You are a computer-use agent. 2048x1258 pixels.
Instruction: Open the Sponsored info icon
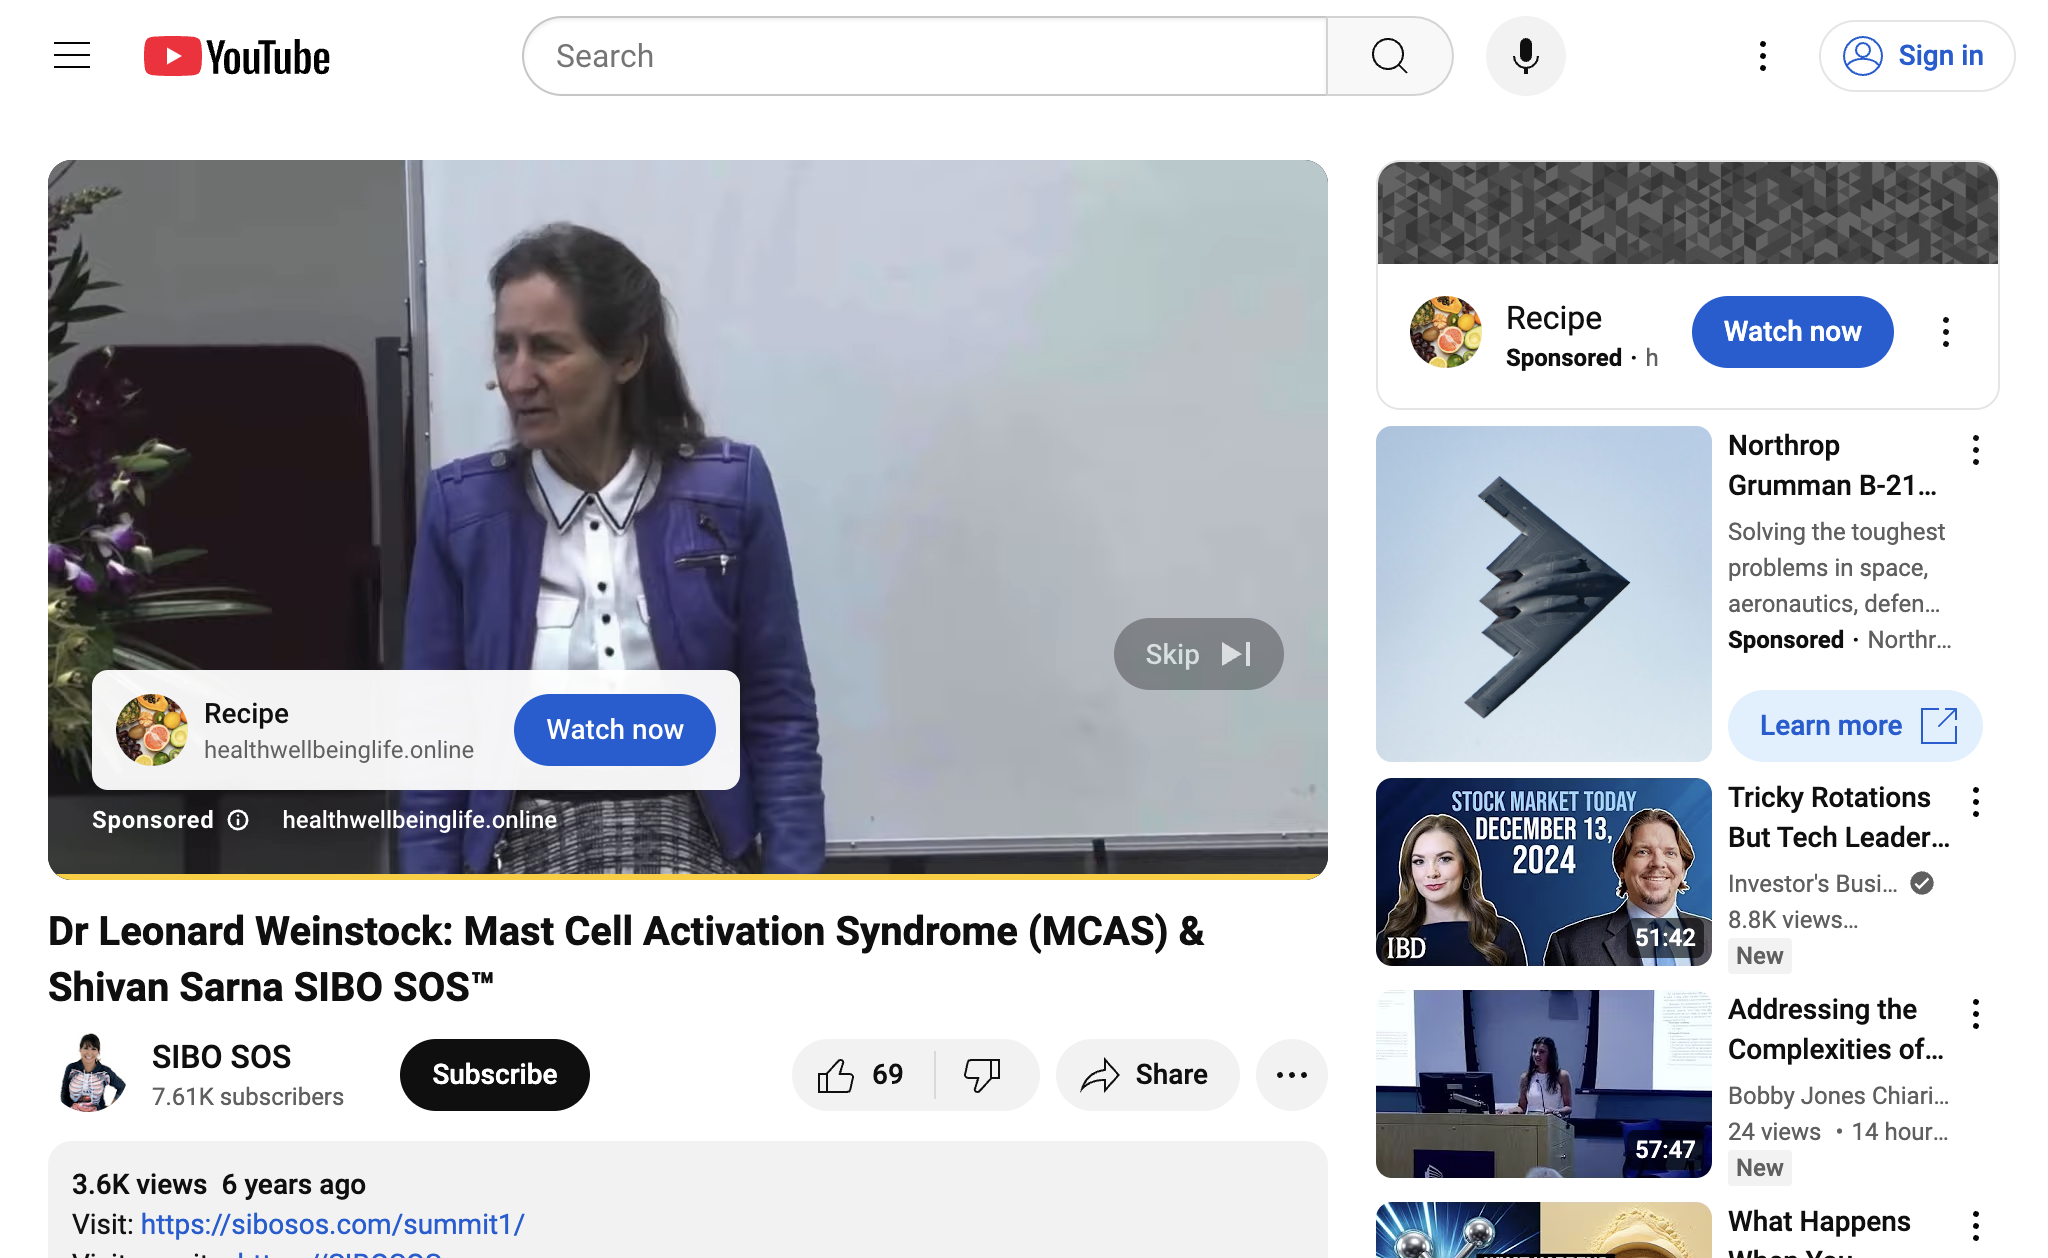pos(238,820)
